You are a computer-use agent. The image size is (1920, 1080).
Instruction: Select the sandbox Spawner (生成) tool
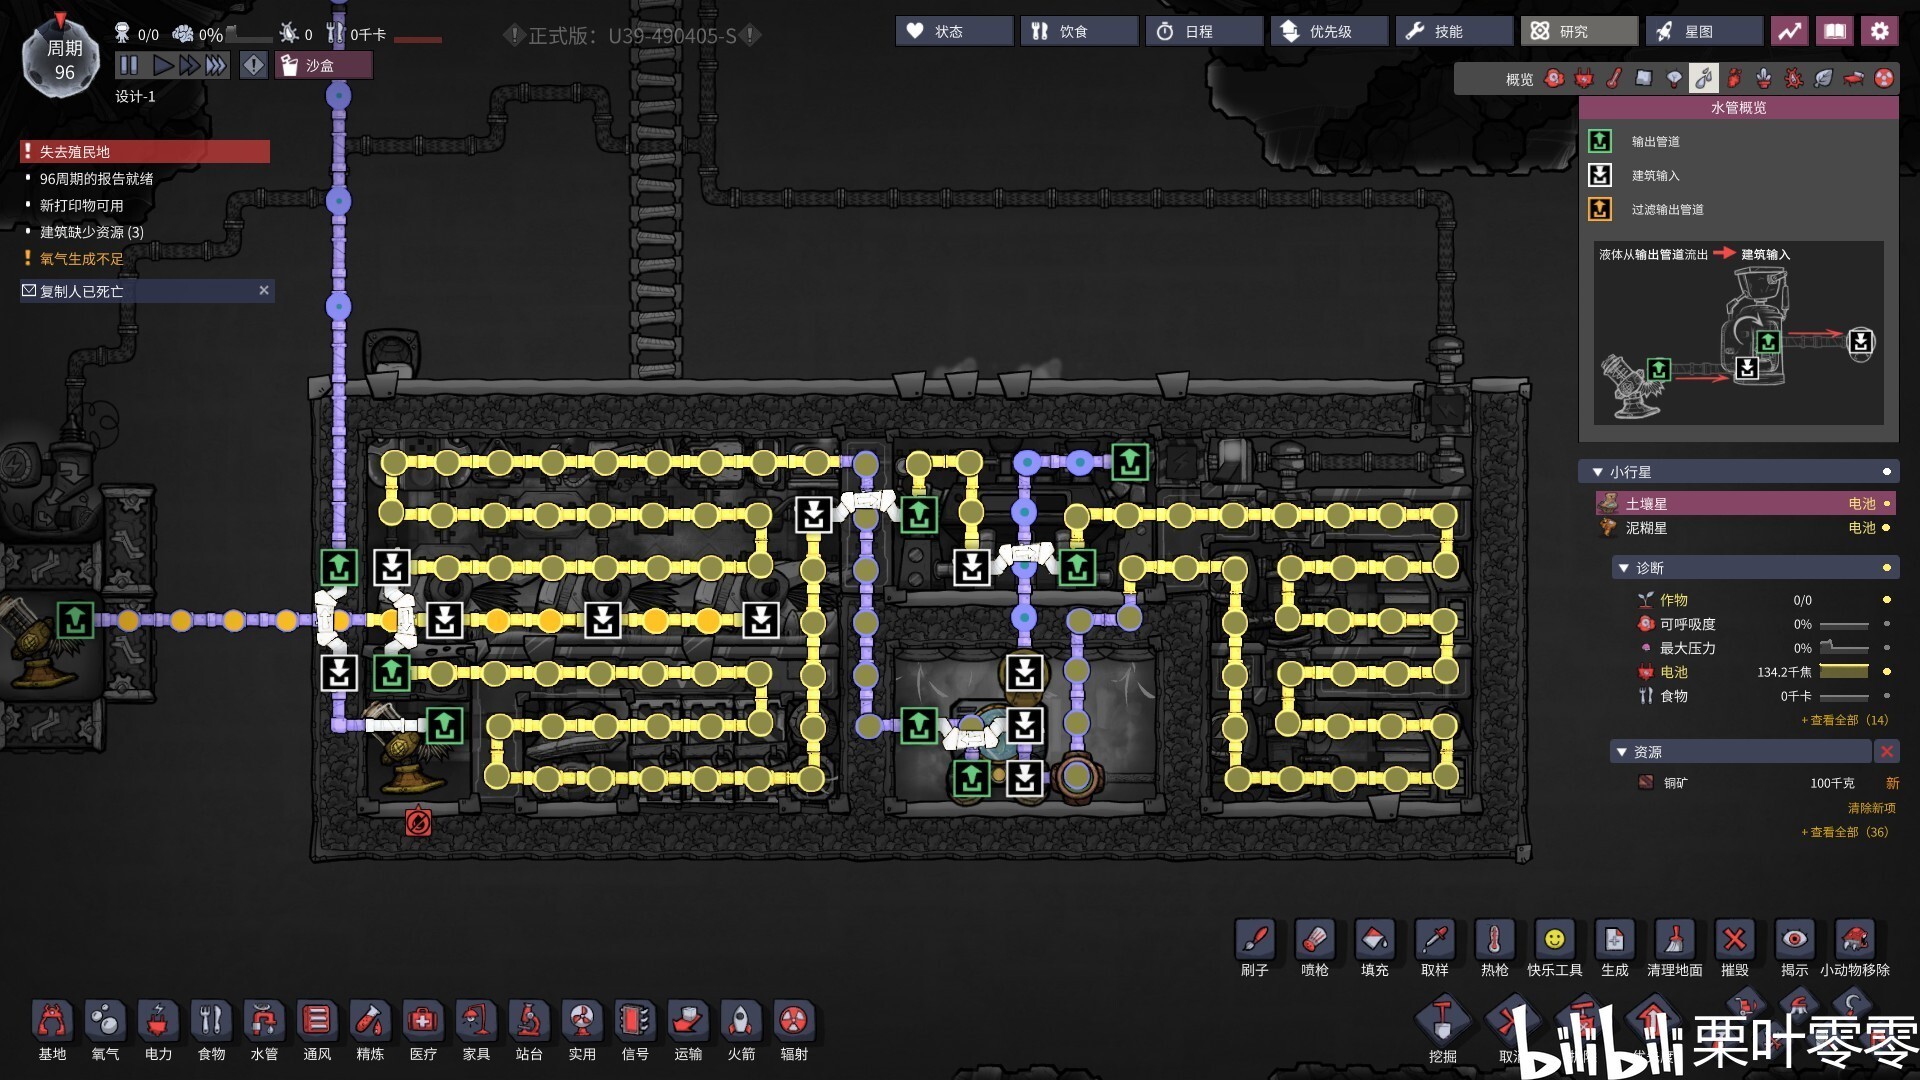pyautogui.click(x=1615, y=948)
